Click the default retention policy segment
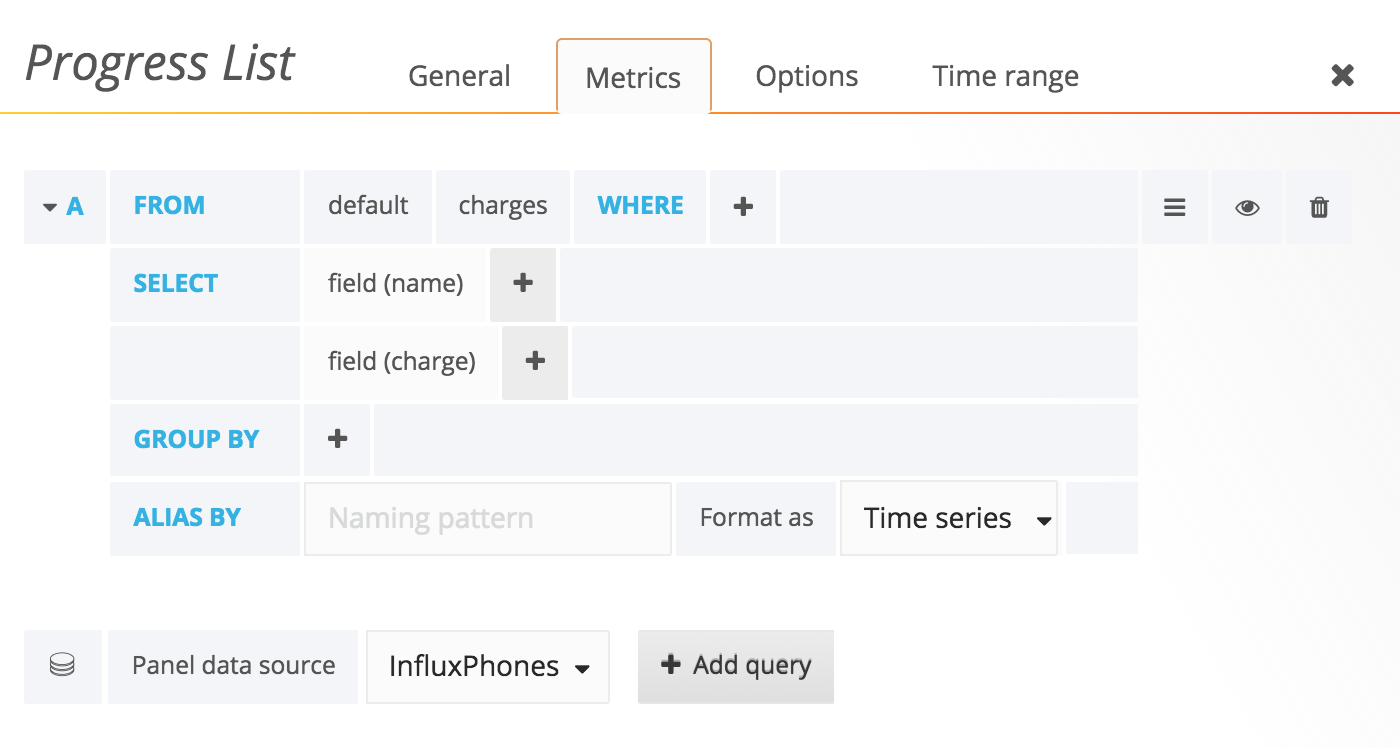Image resolution: width=1400 pixels, height=748 pixels. coord(368,206)
